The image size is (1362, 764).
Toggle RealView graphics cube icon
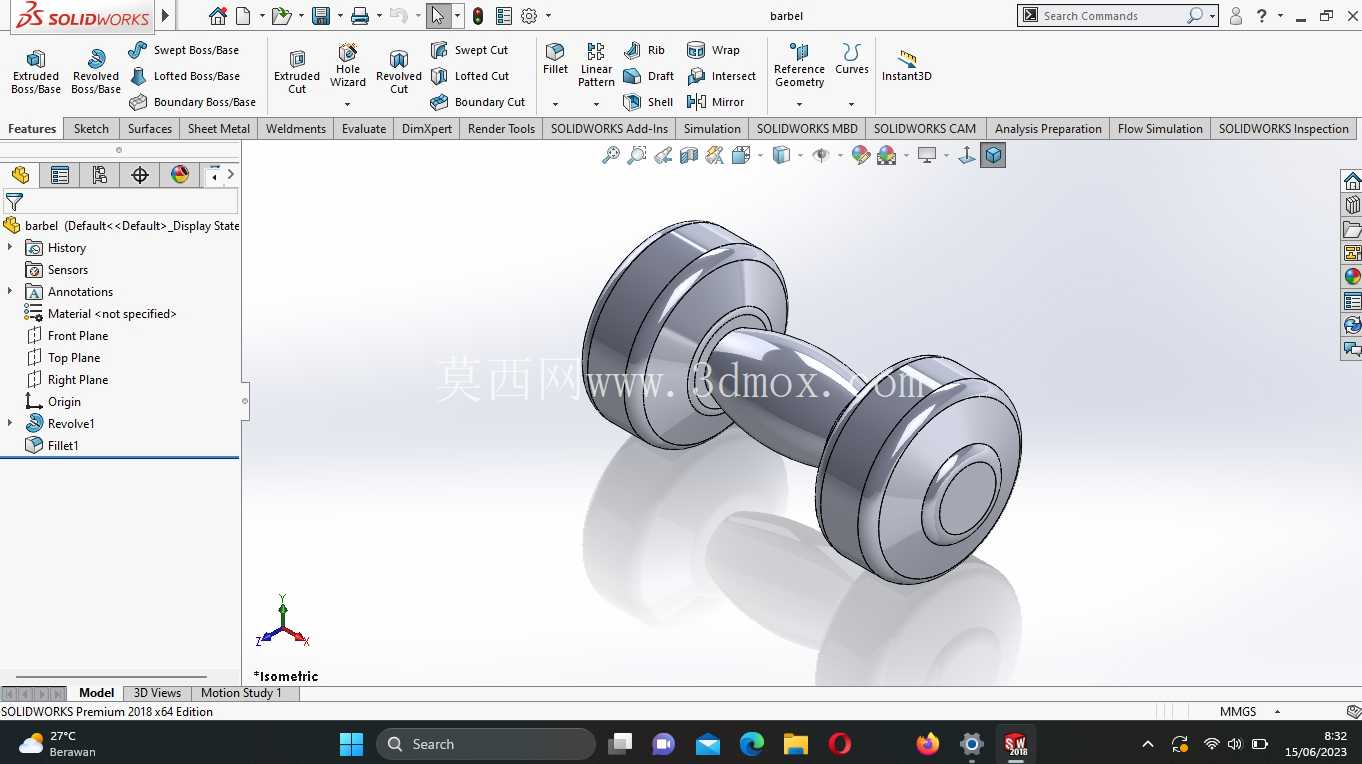993,155
